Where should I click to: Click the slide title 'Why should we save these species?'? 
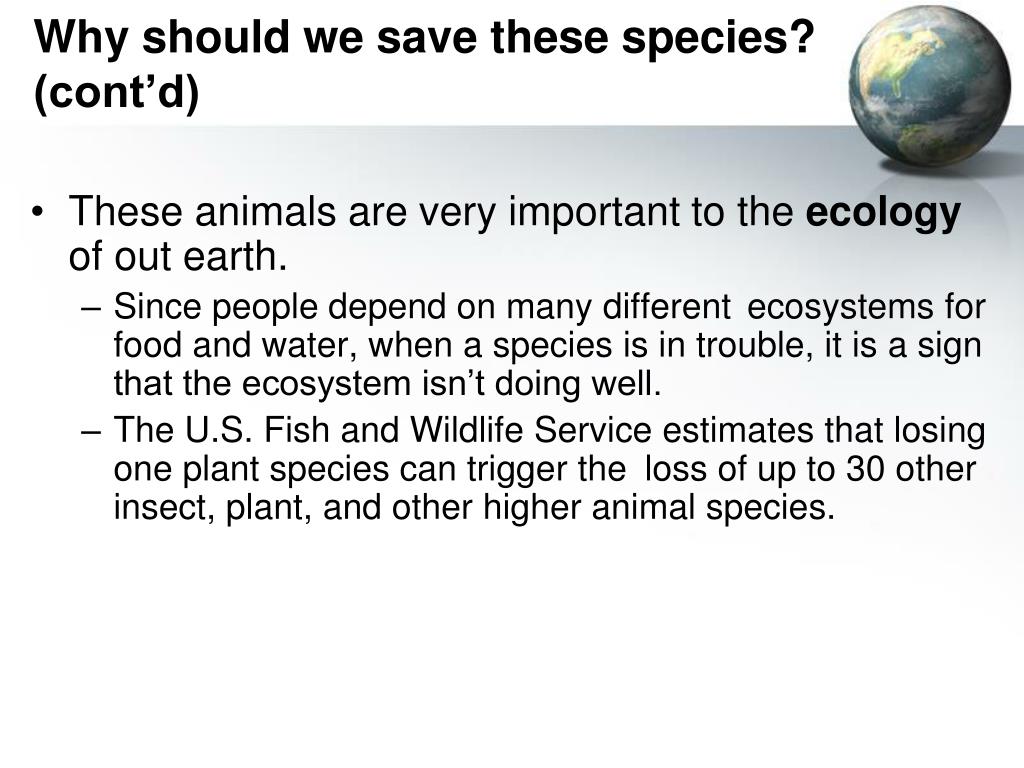point(424,37)
